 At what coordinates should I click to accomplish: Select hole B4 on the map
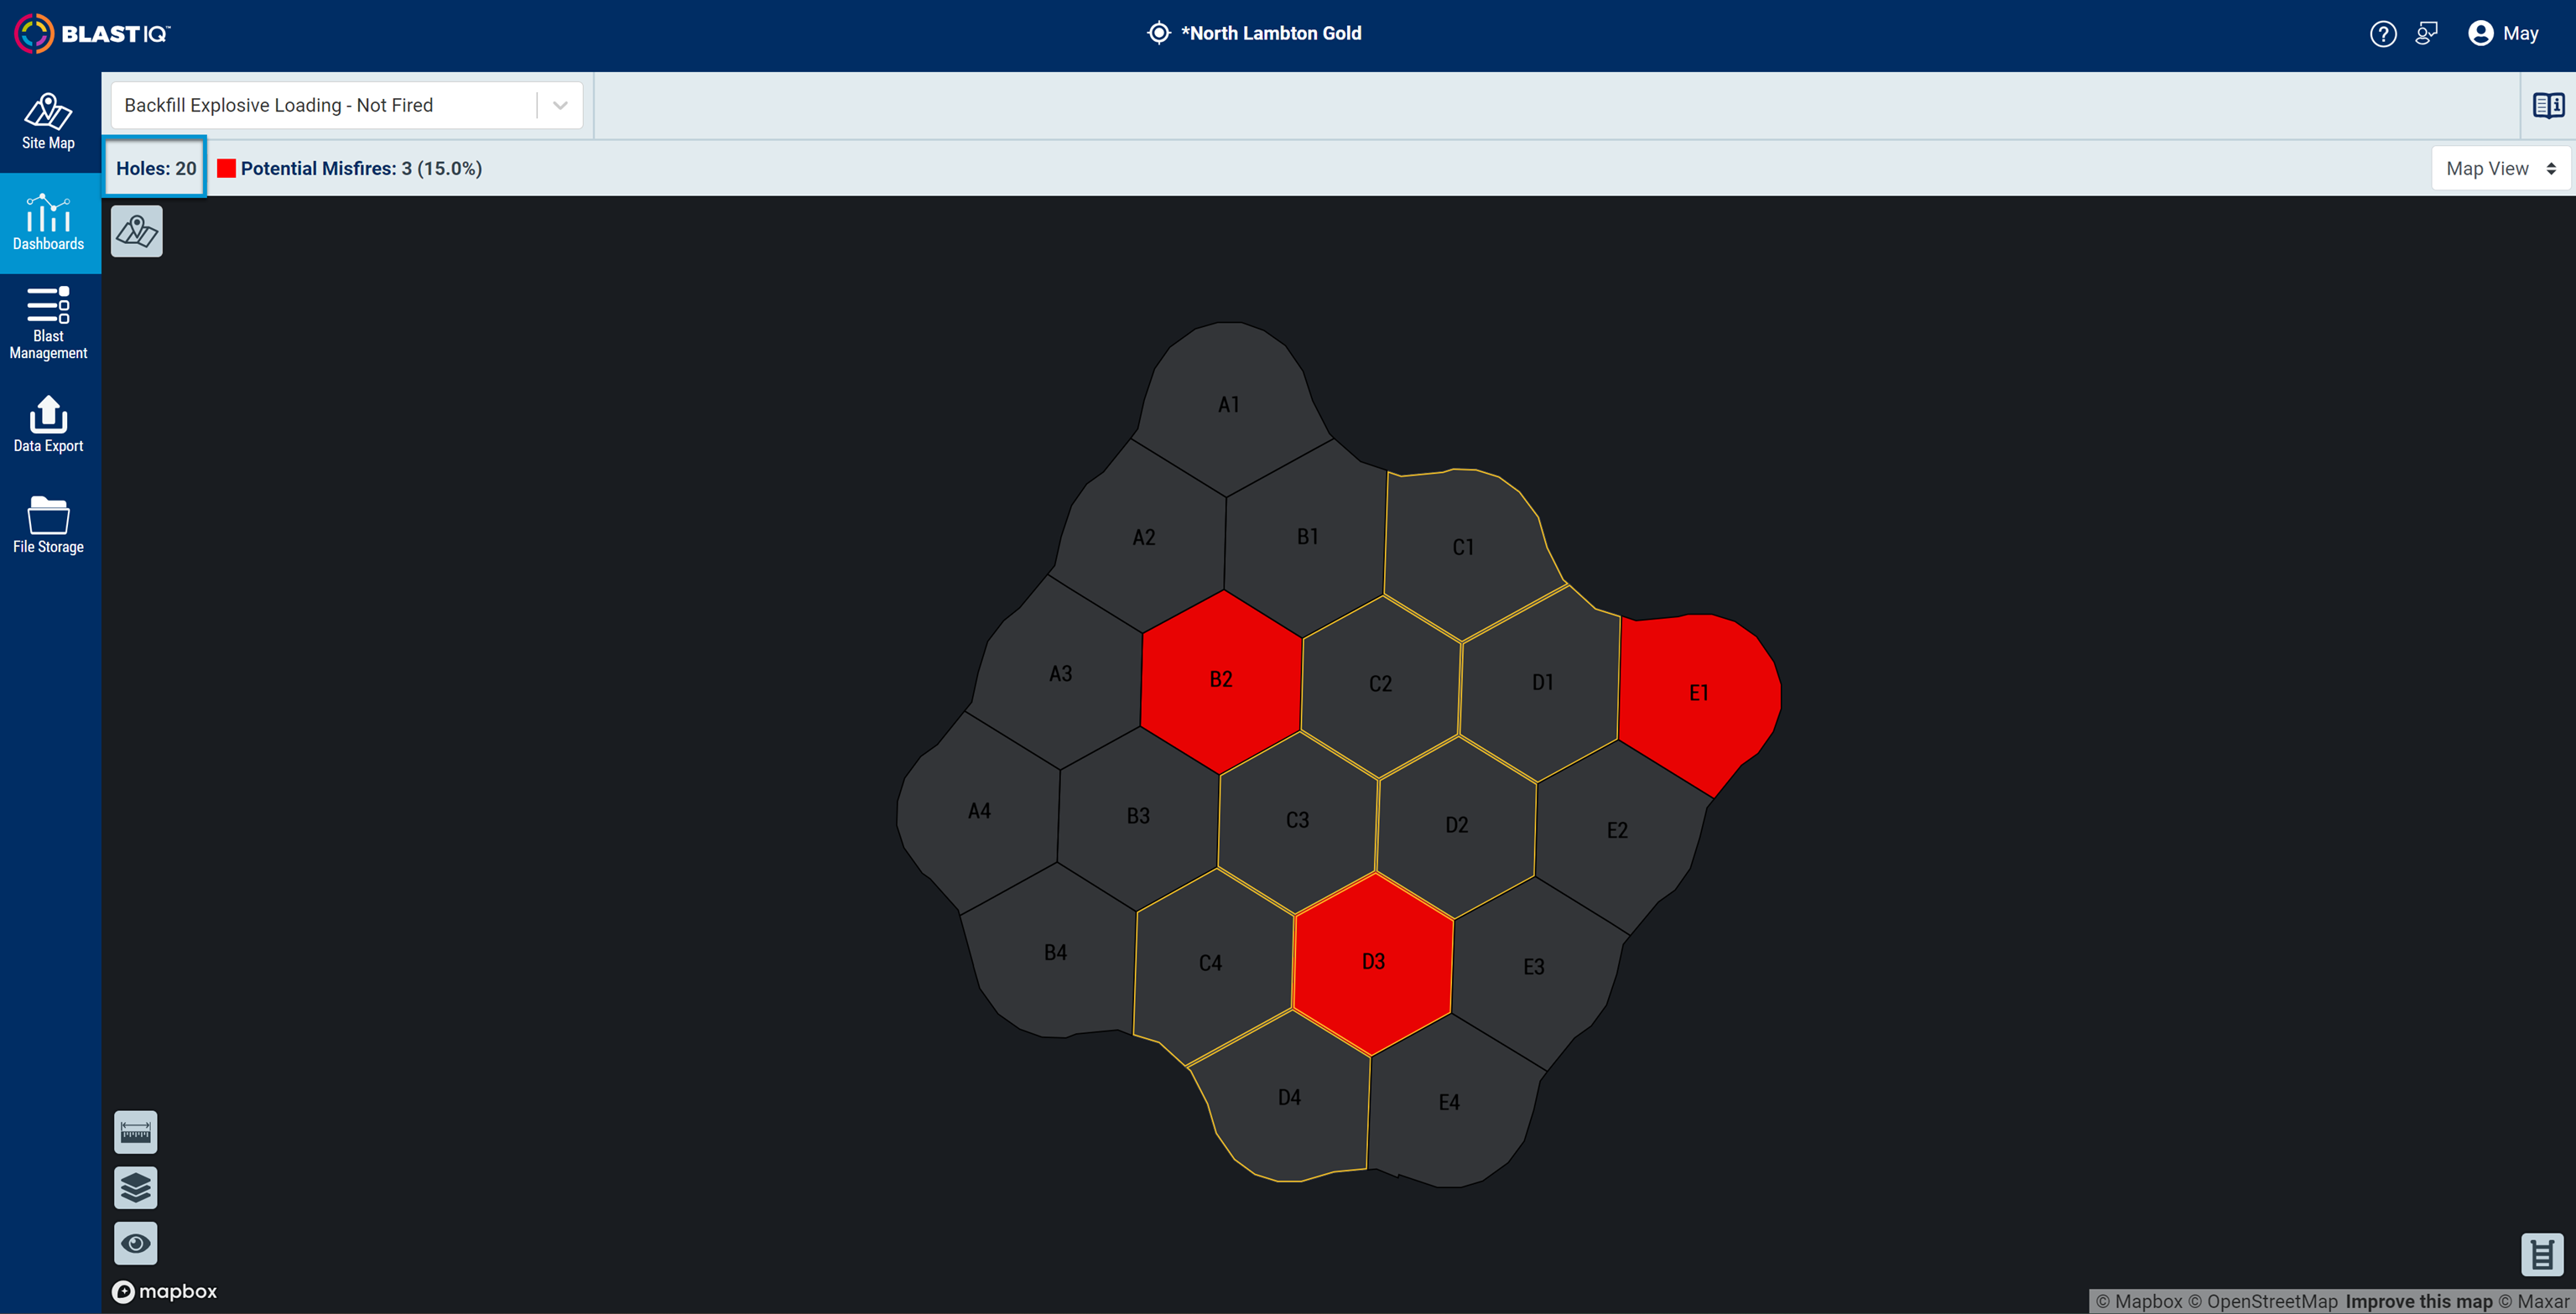click(1055, 953)
